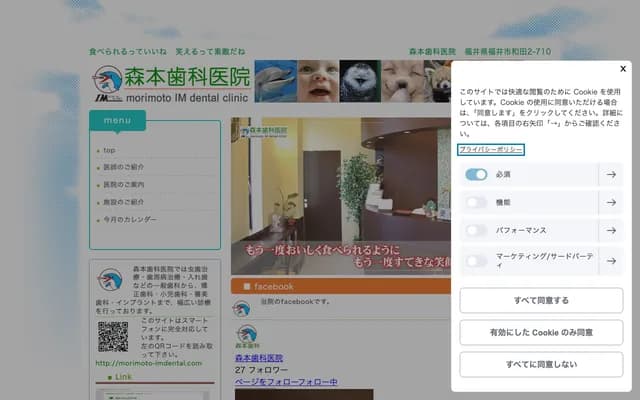Close the cookie consent dialog
This screenshot has height=400, width=640.
pos(623,69)
